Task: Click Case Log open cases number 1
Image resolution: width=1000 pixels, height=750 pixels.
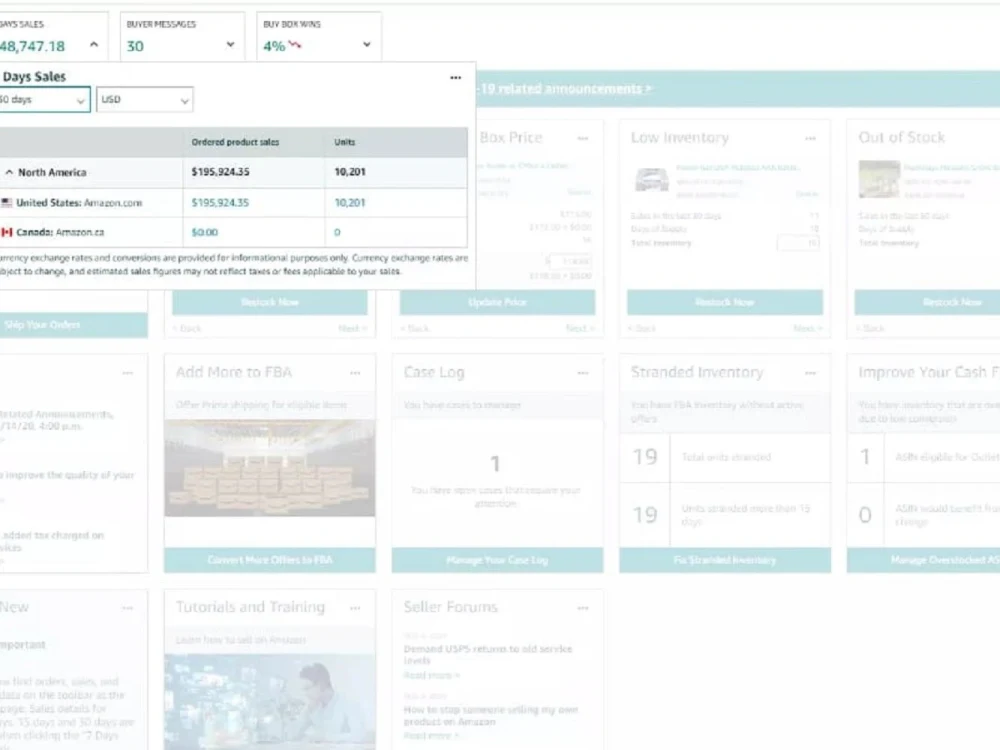Action: click(x=495, y=464)
